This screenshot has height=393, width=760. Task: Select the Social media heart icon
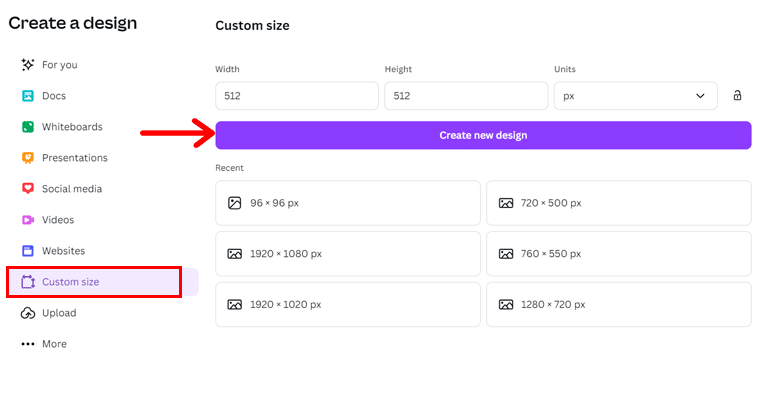coord(28,189)
